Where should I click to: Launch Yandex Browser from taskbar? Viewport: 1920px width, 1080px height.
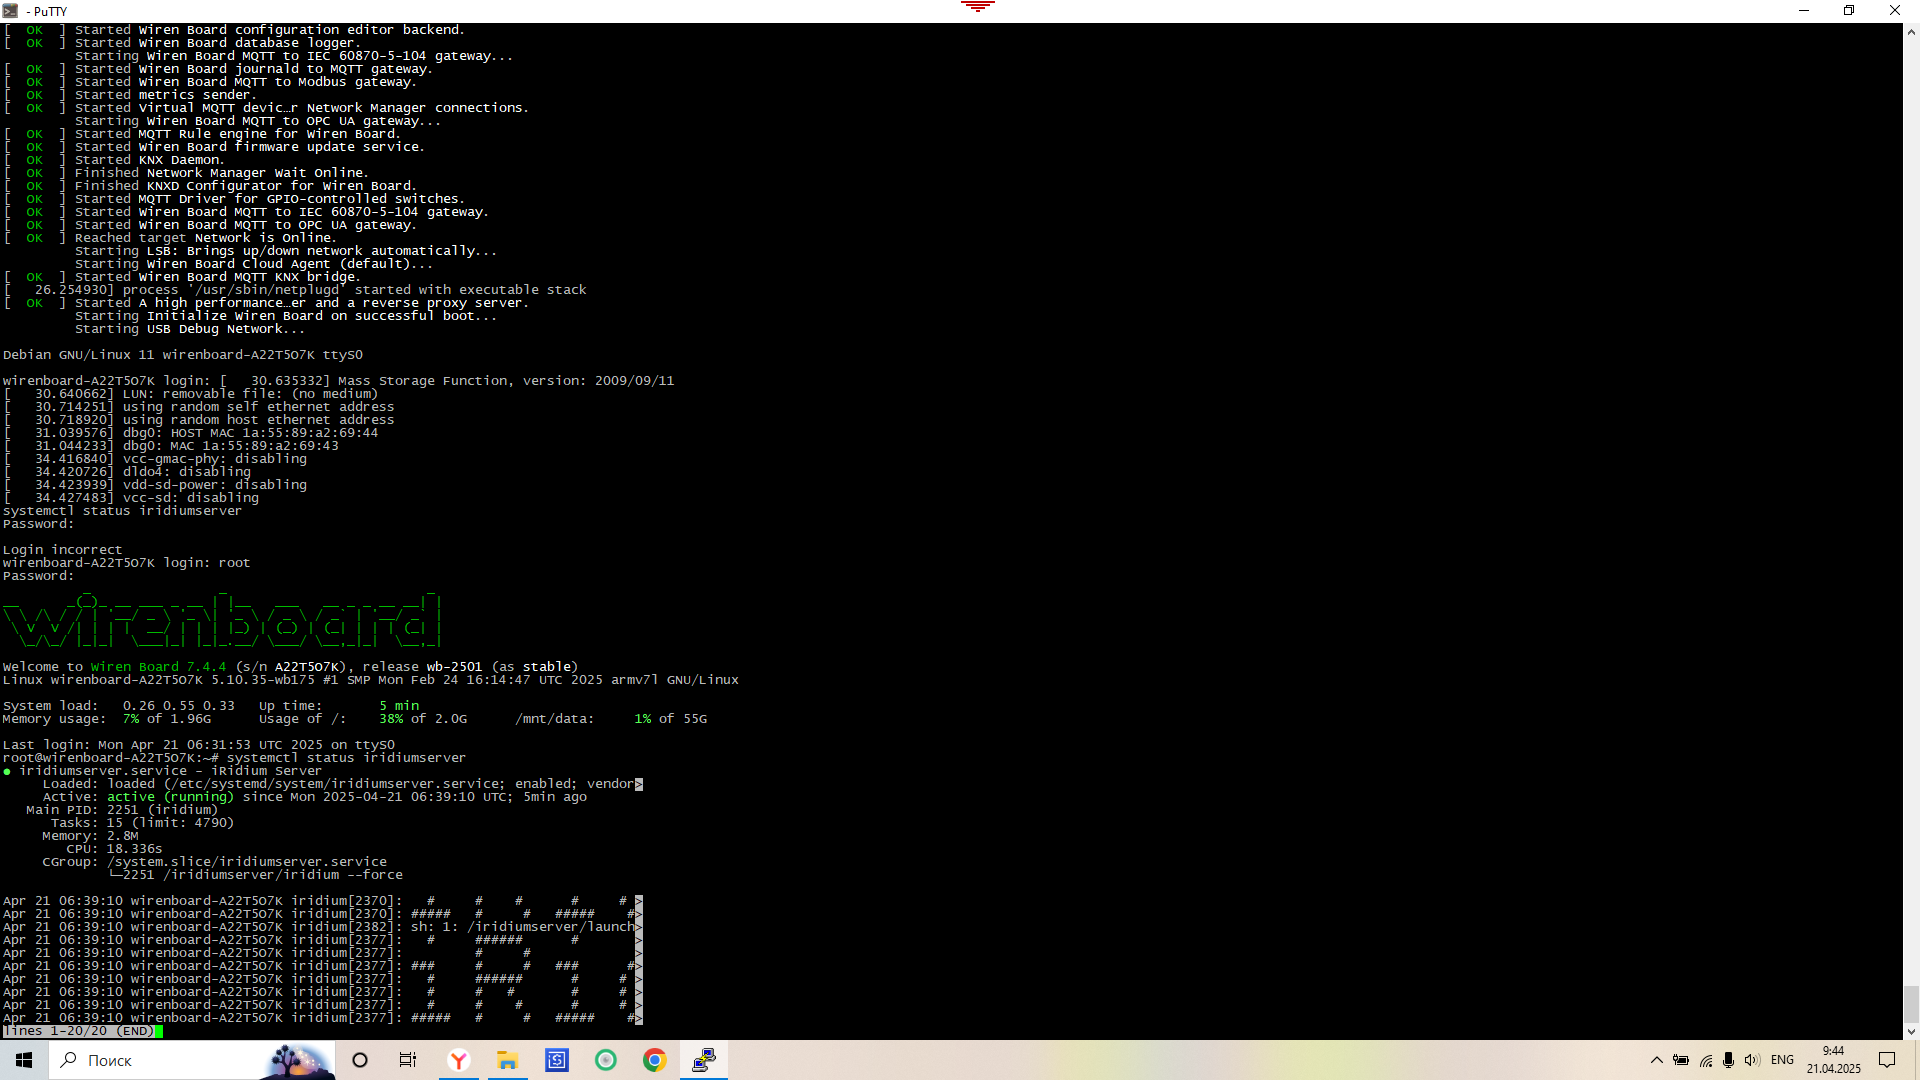459,1060
